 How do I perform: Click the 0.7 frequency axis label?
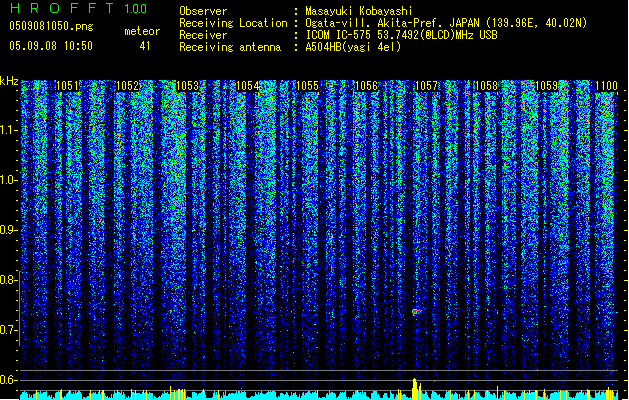point(8,330)
